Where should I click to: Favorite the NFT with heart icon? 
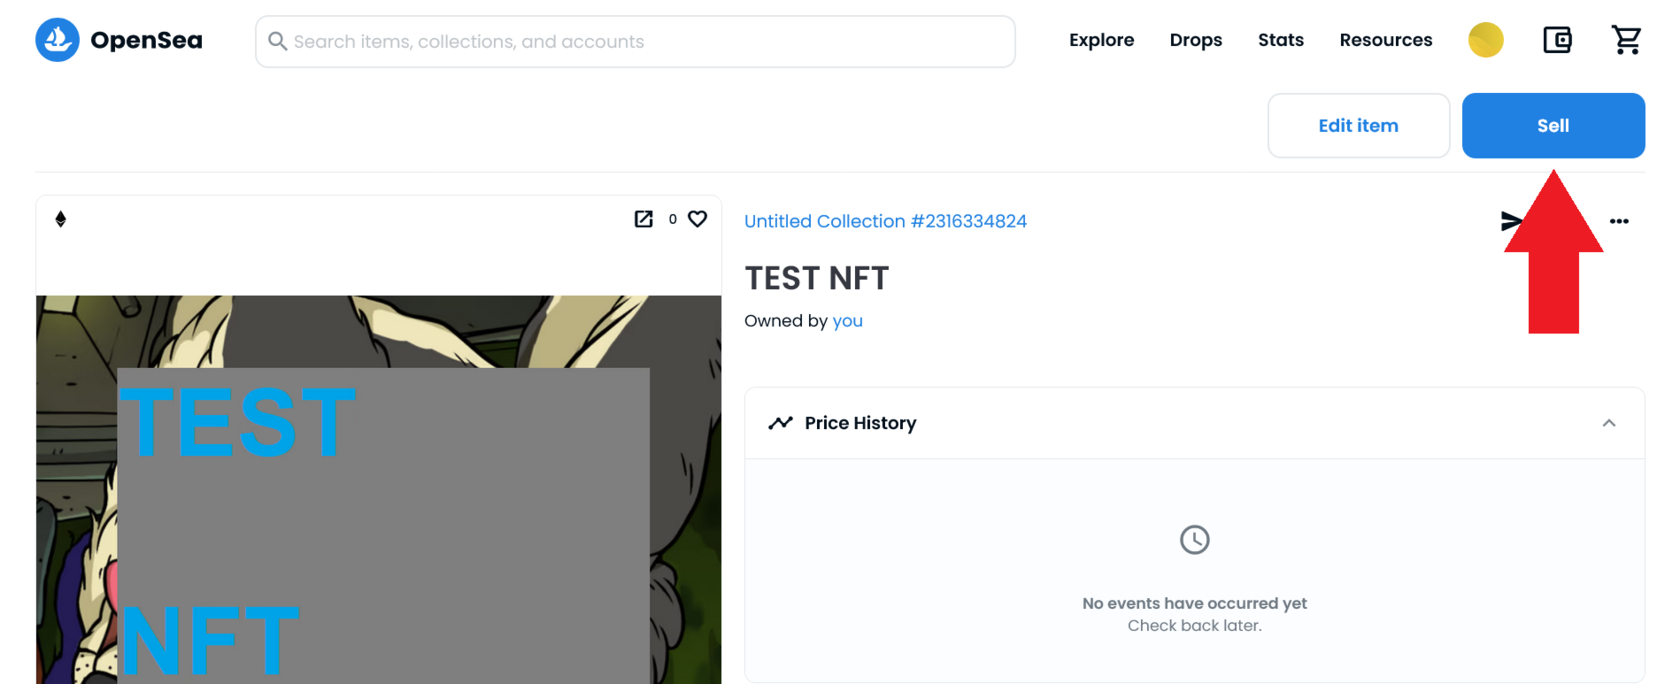[x=698, y=219]
